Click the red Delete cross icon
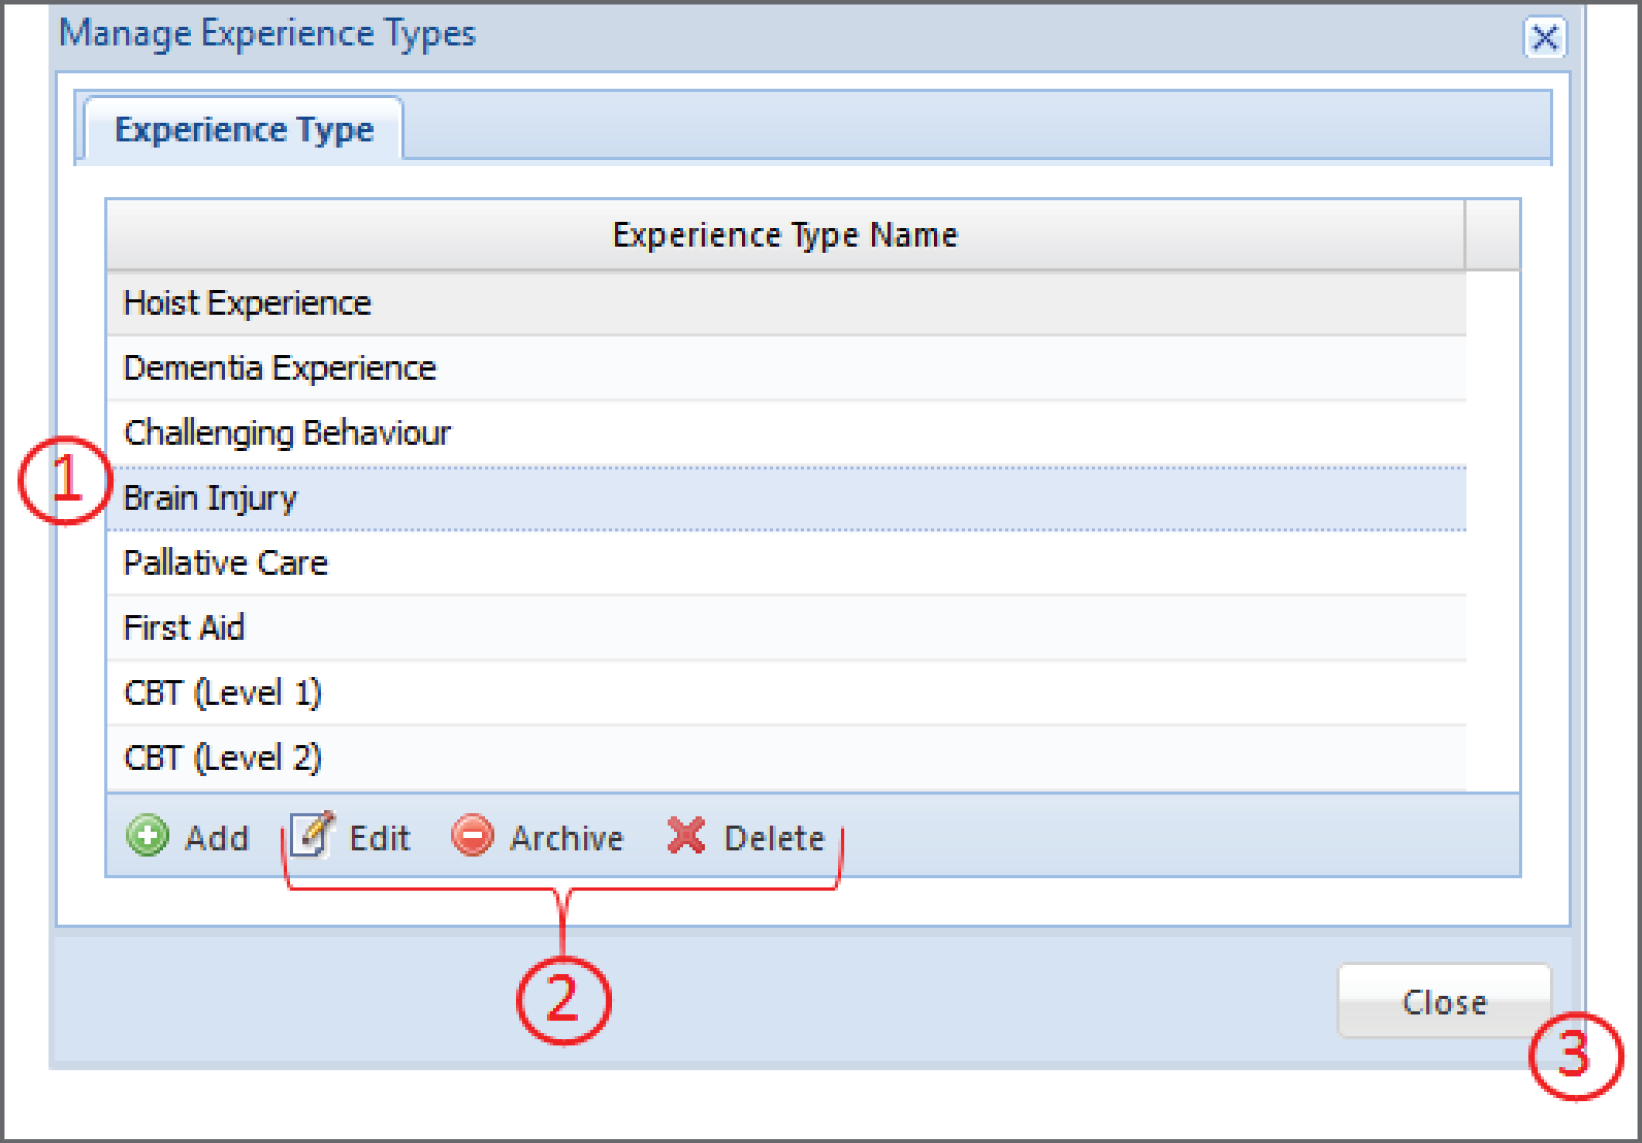This screenshot has height=1143, width=1642. [x=686, y=836]
